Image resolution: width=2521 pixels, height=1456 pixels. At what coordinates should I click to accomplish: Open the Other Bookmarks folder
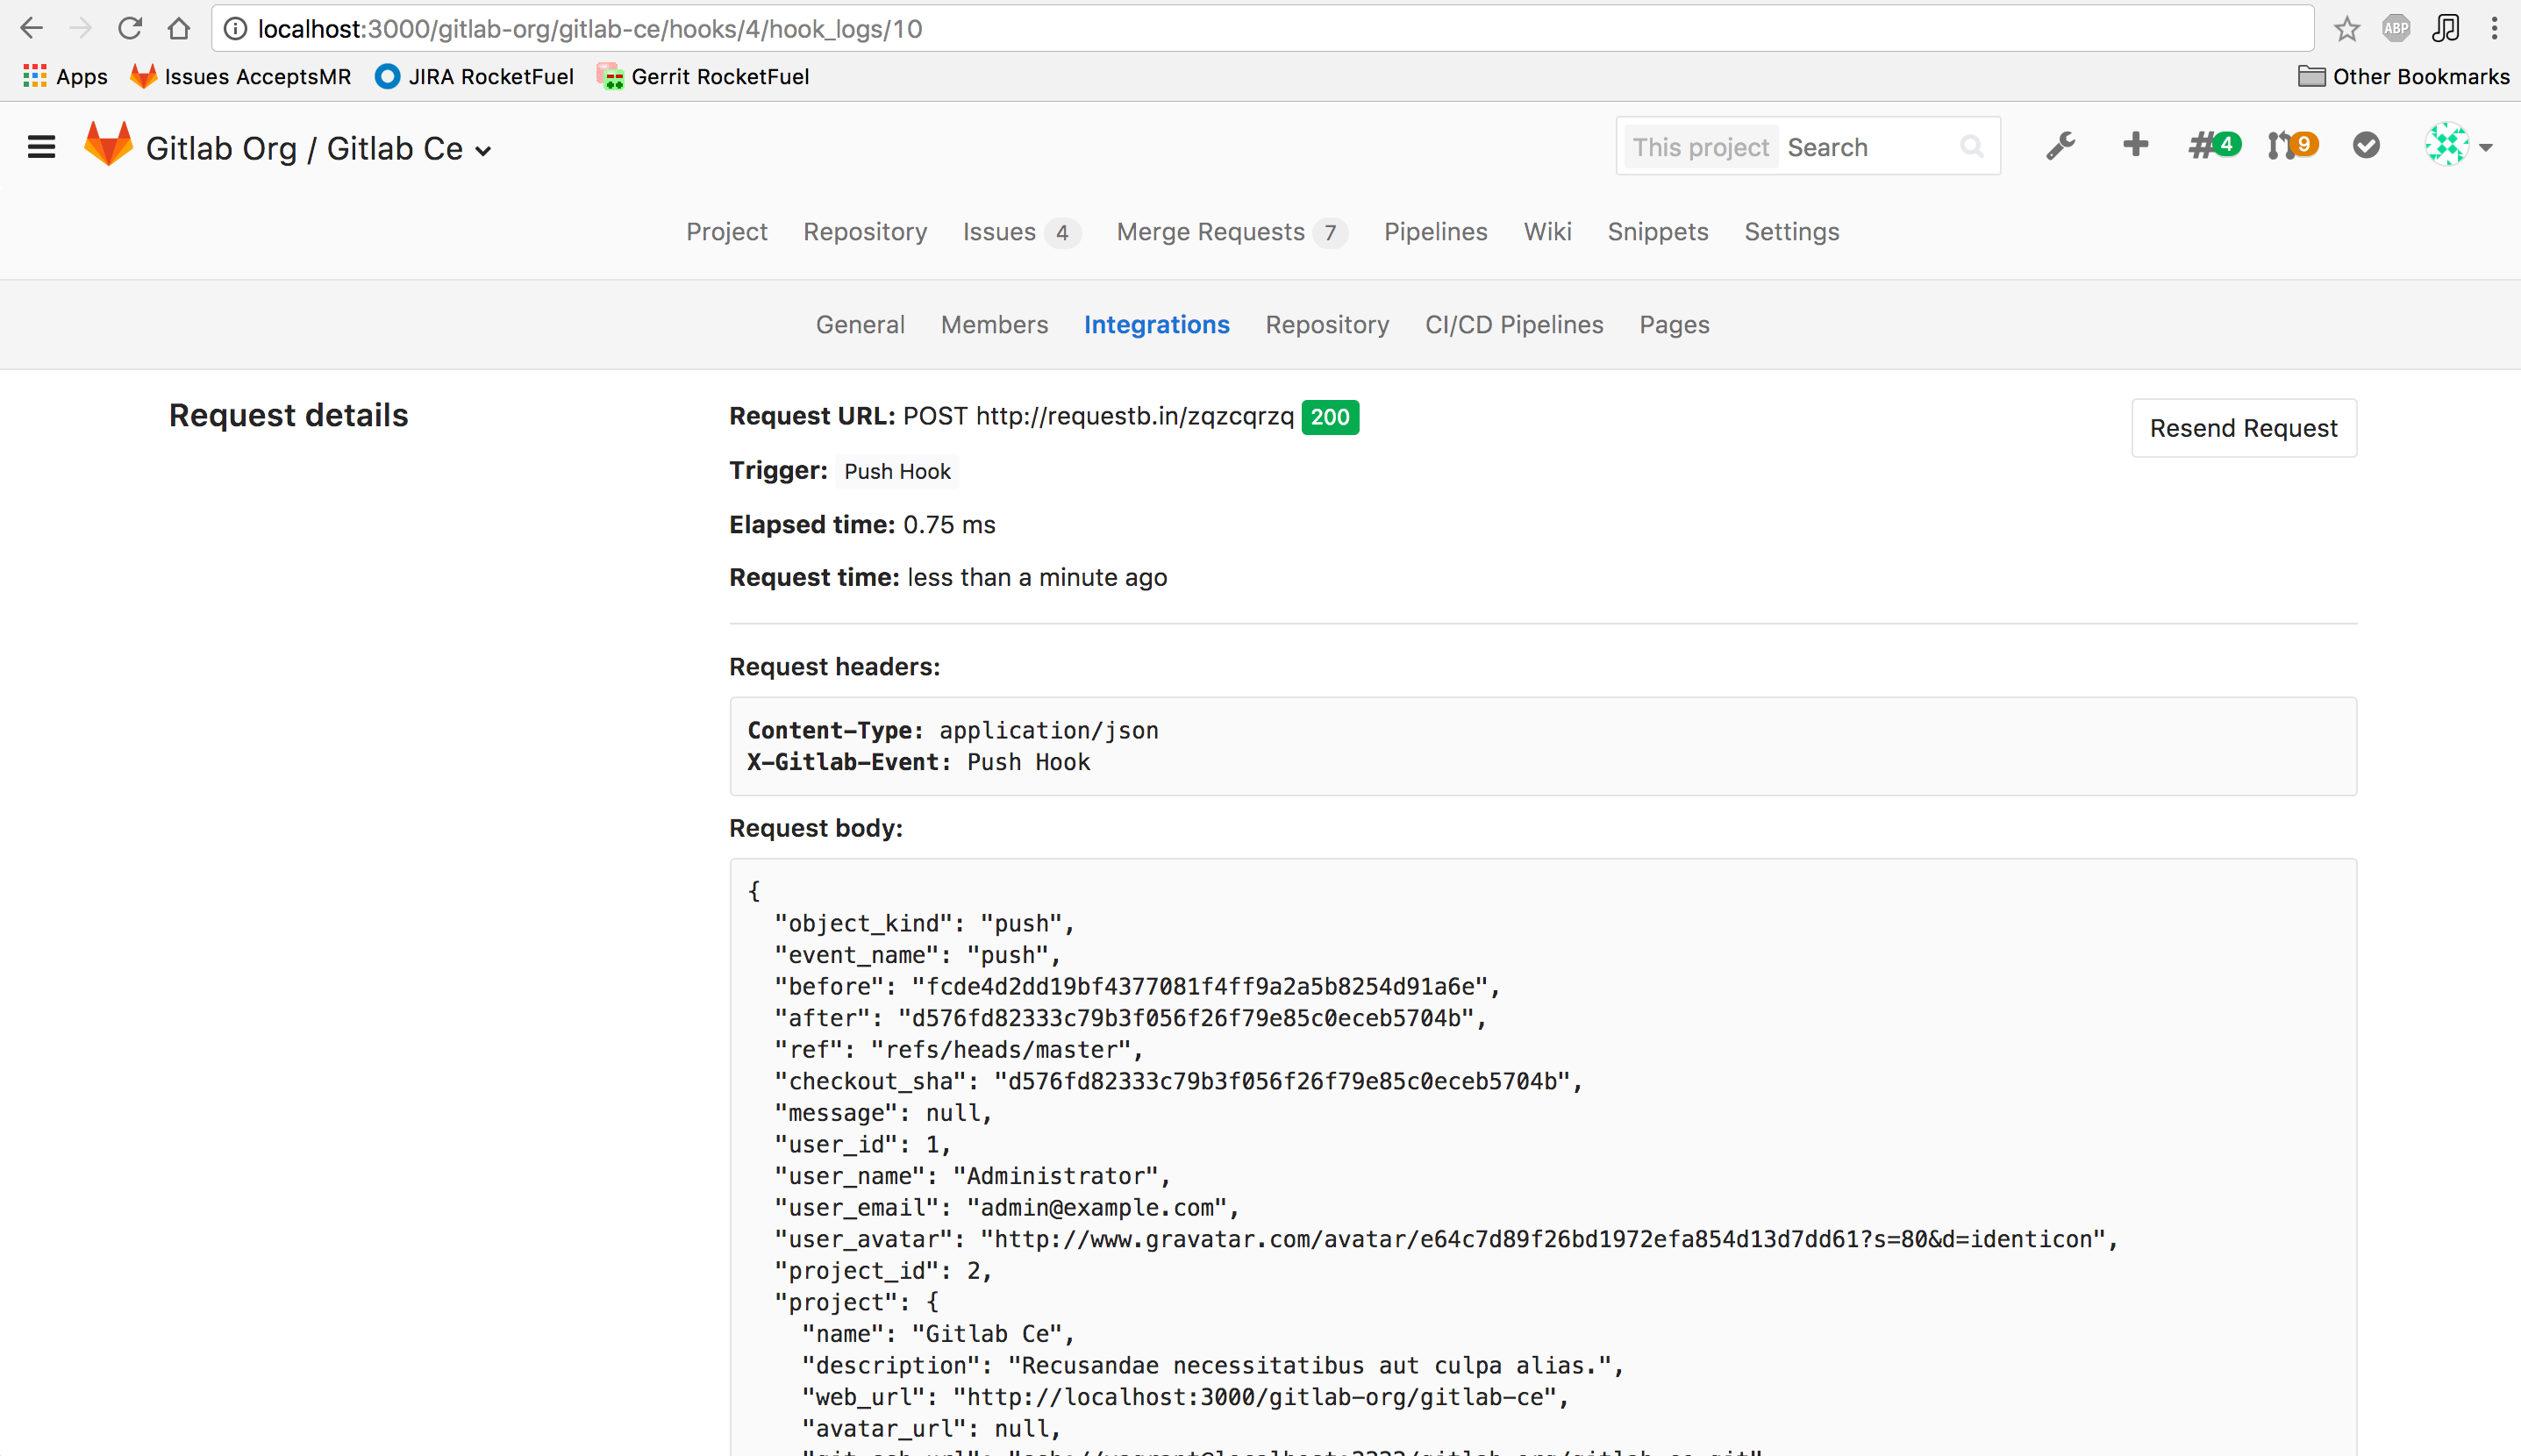coord(2403,77)
